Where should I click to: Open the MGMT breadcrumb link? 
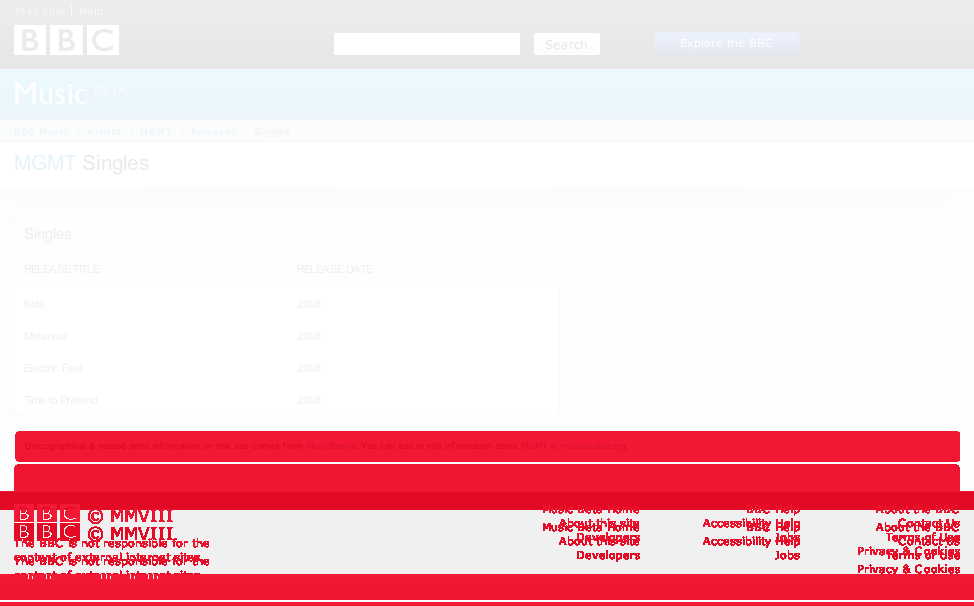[157, 132]
